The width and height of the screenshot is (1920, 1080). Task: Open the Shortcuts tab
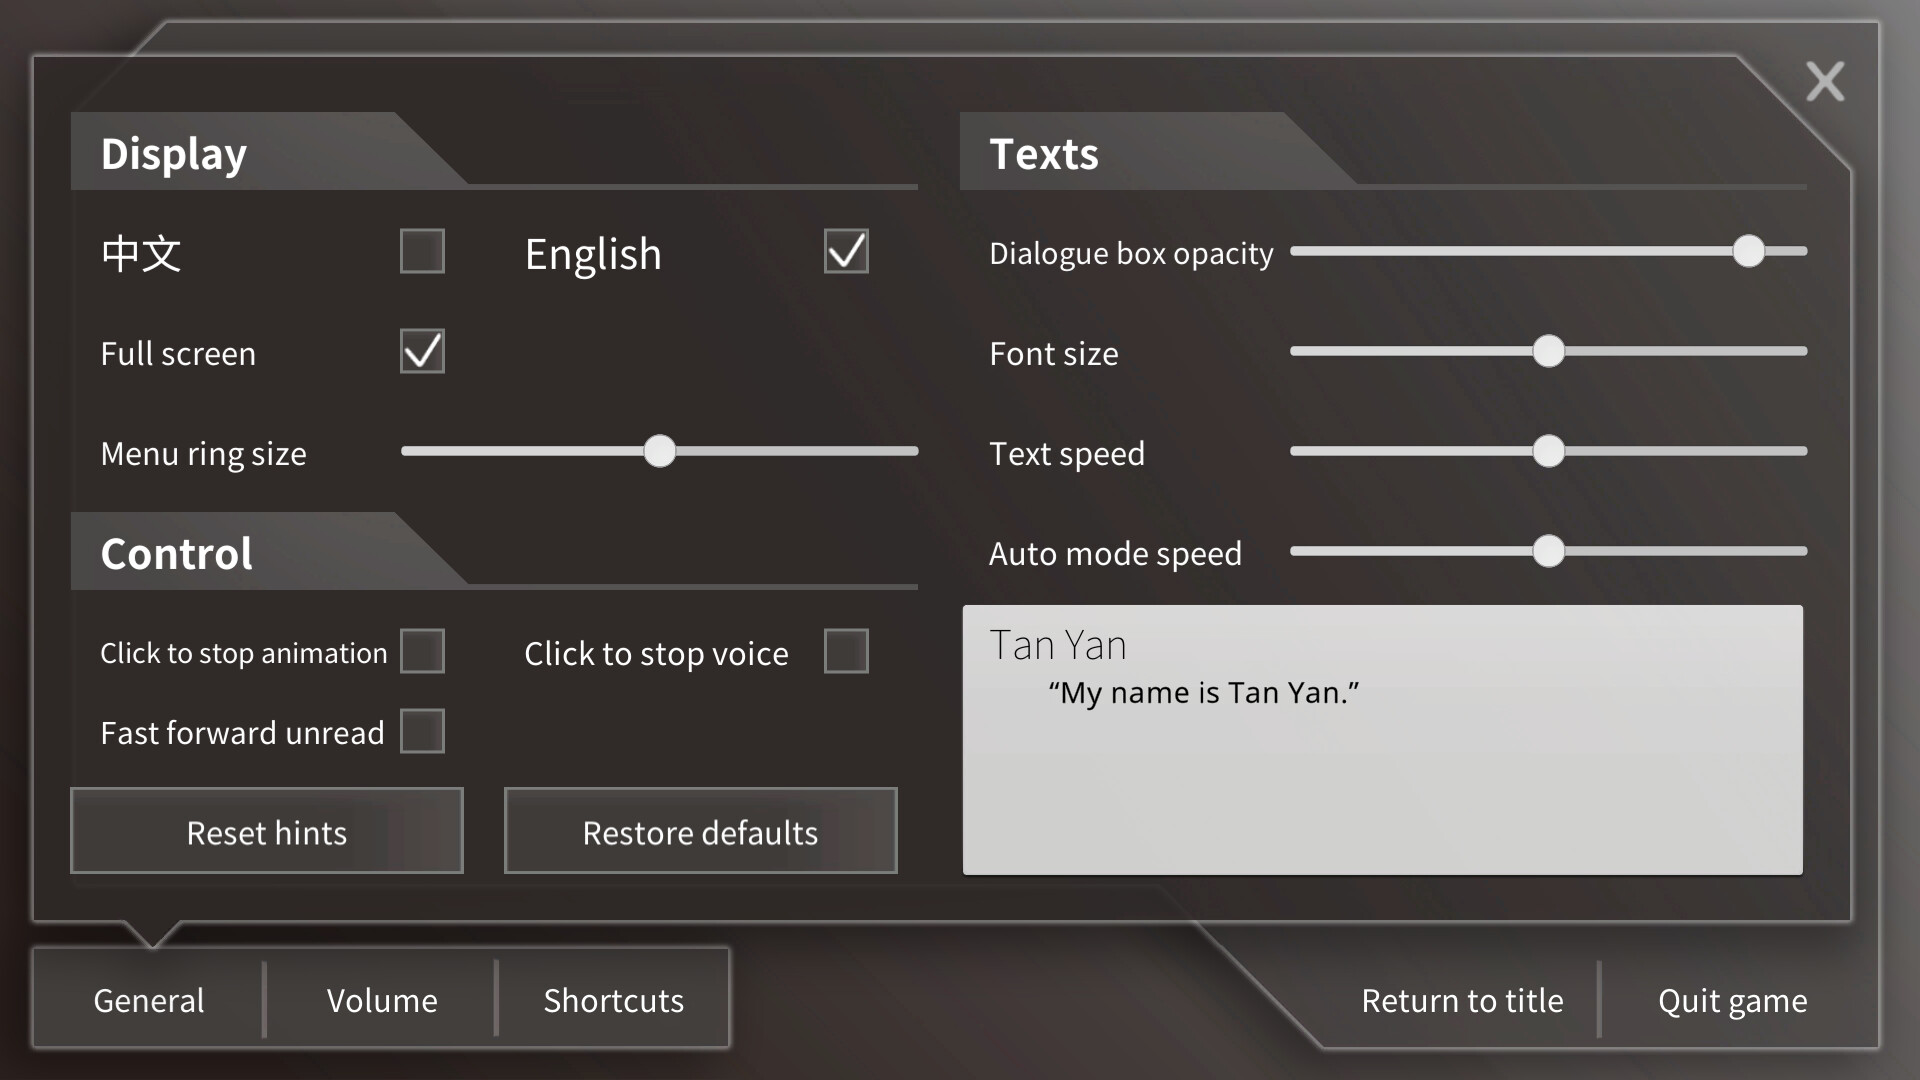[x=612, y=999]
